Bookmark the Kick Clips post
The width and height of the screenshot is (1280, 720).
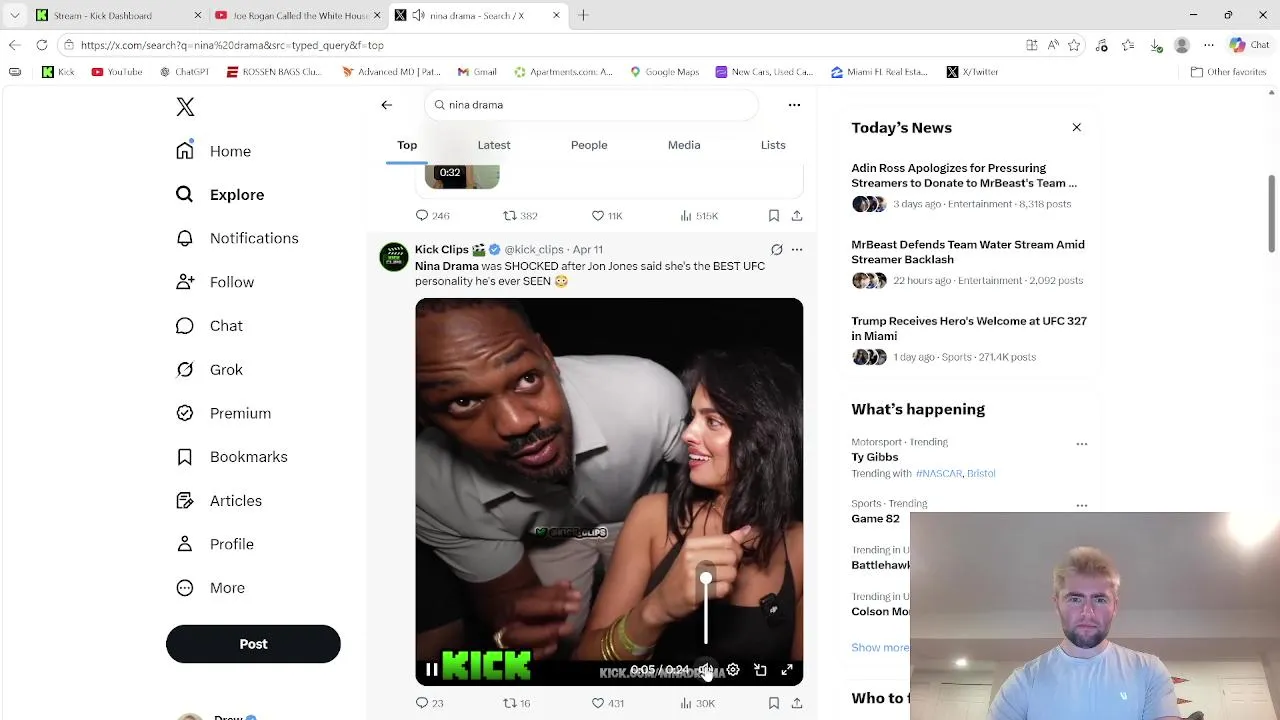click(x=774, y=704)
